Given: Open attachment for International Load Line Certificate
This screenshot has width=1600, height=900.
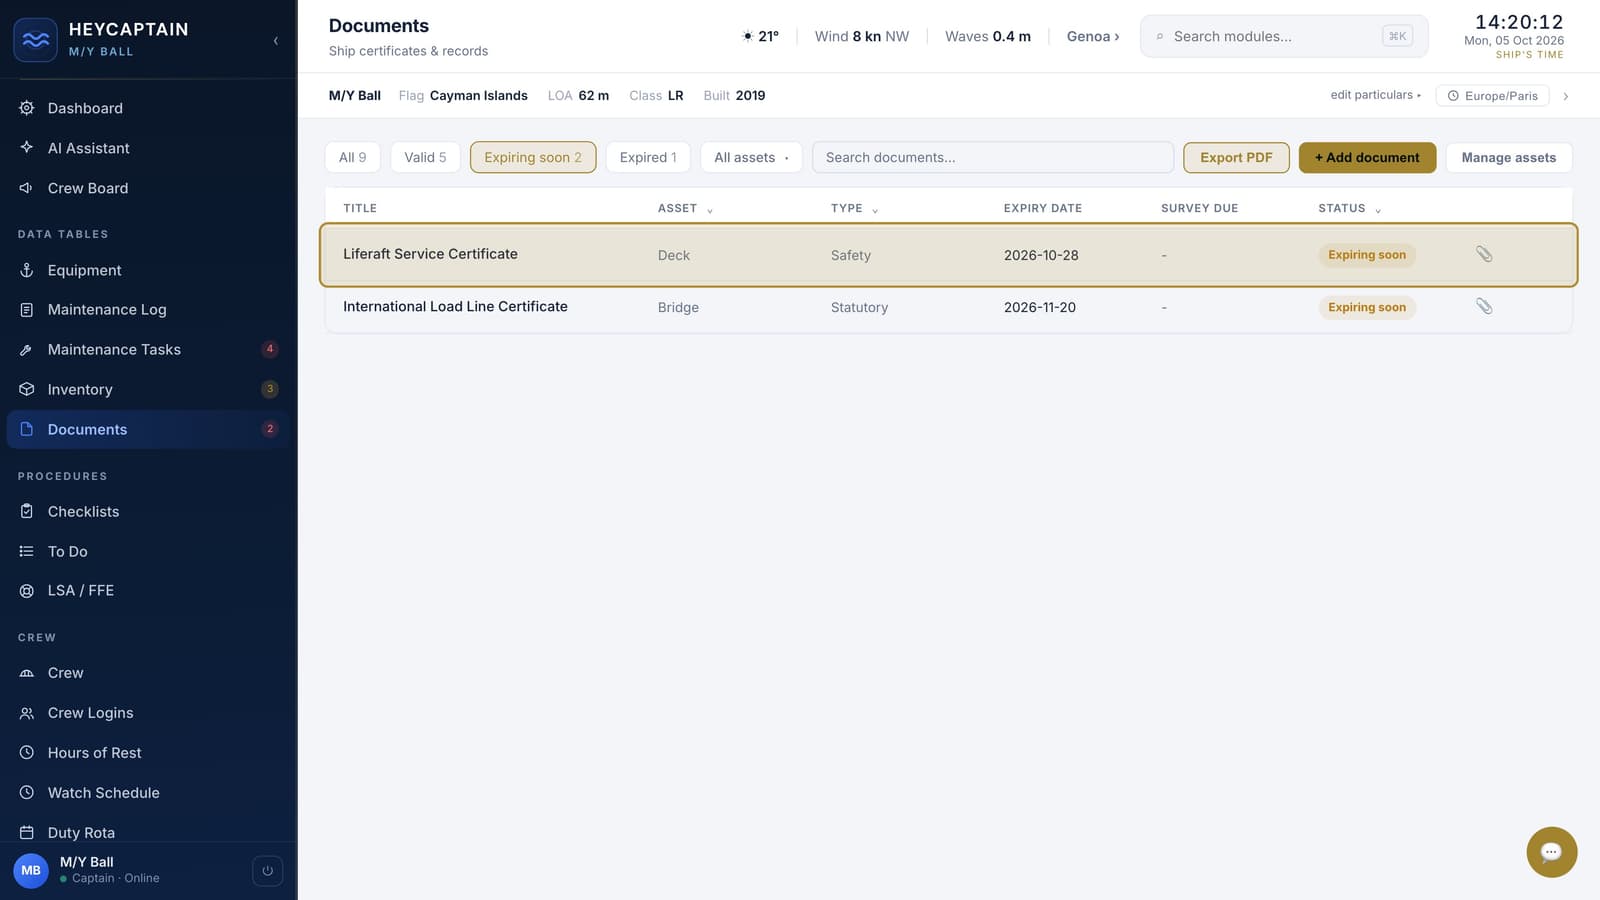Looking at the screenshot, I should [x=1484, y=306].
